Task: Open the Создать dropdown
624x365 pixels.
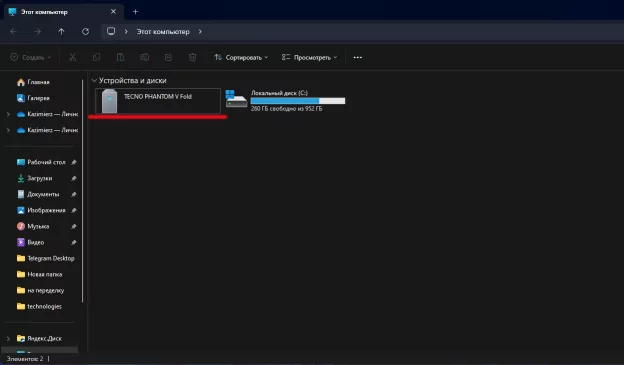Action: click(31, 57)
